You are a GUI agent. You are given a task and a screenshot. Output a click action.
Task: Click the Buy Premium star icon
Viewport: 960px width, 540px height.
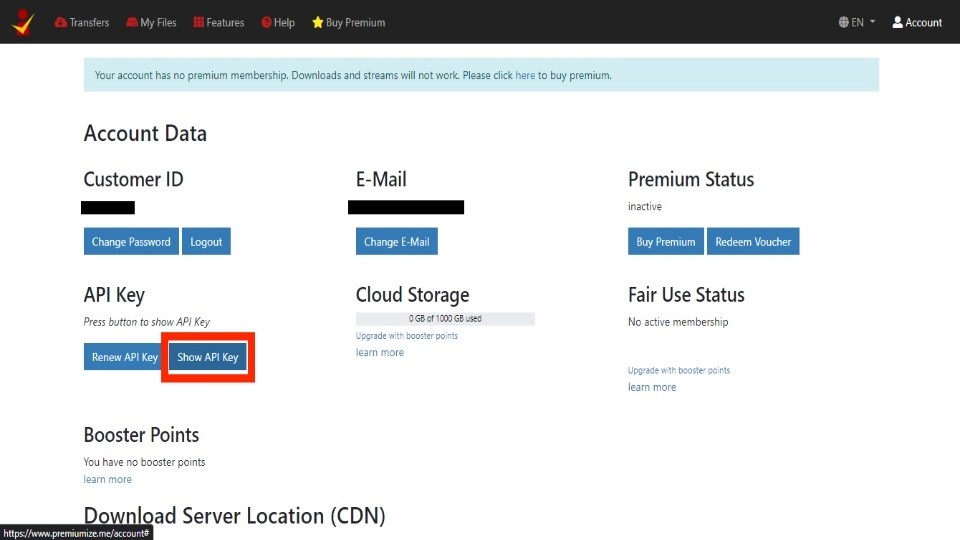318,22
